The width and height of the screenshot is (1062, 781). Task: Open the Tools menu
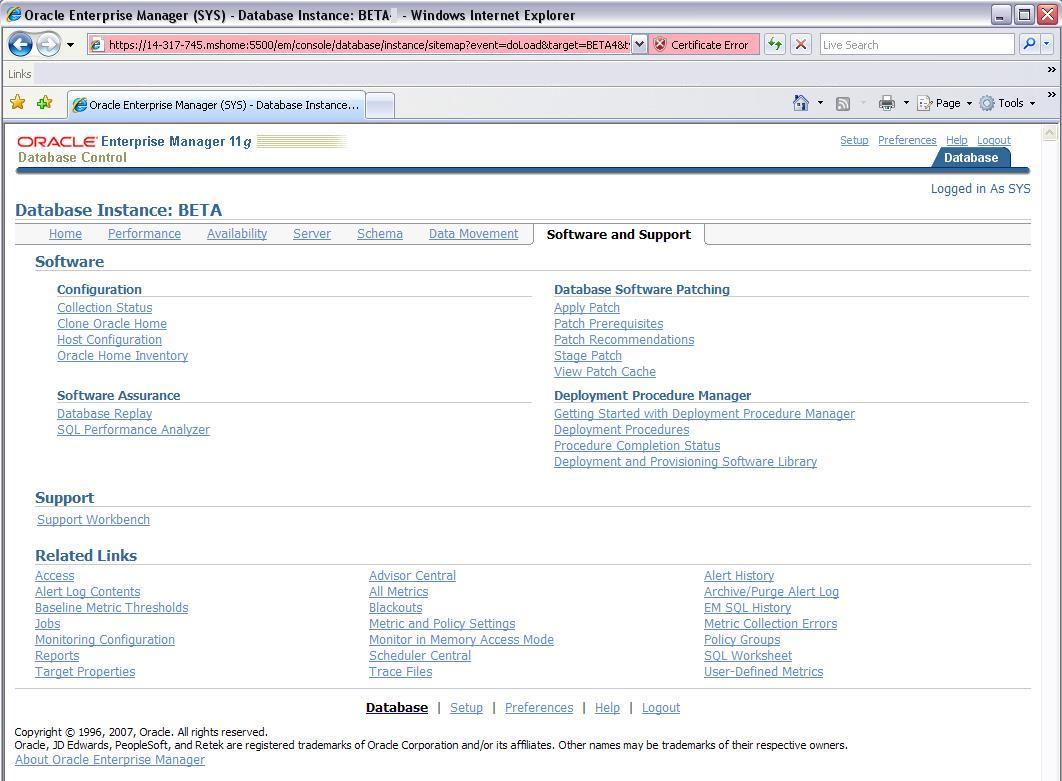pyautogui.click(x=1008, y=103)
